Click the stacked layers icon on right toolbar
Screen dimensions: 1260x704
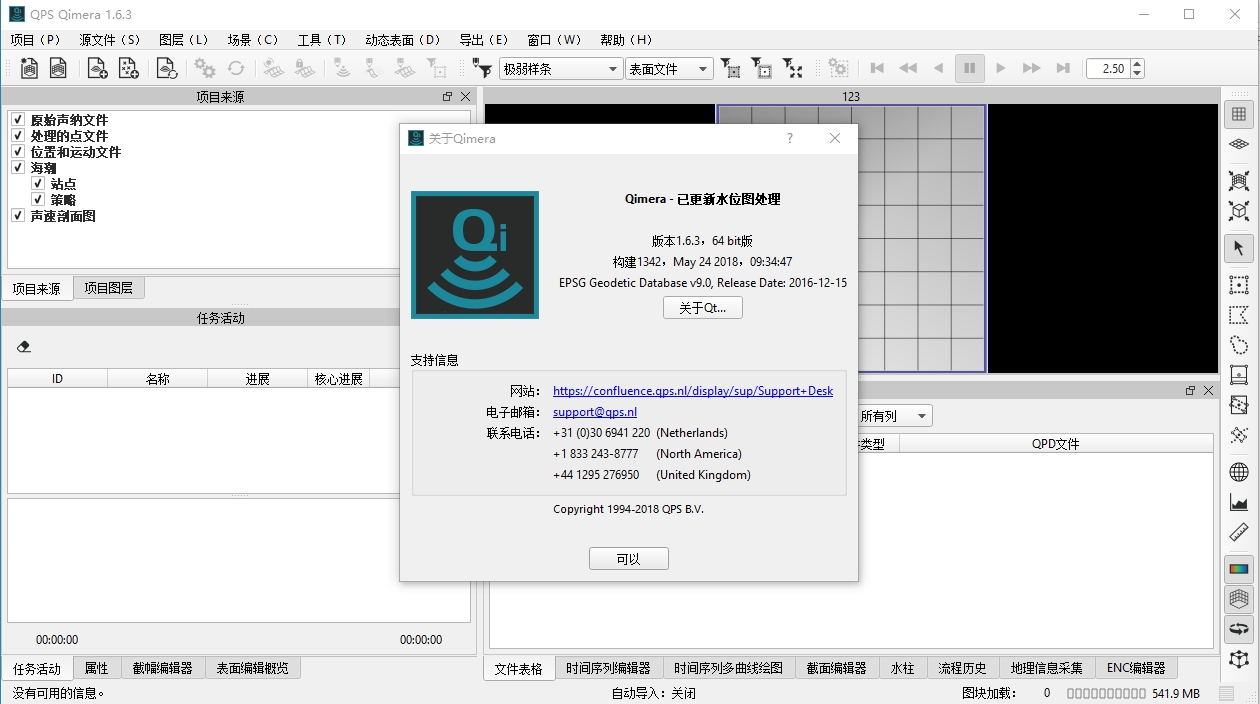1239,144
